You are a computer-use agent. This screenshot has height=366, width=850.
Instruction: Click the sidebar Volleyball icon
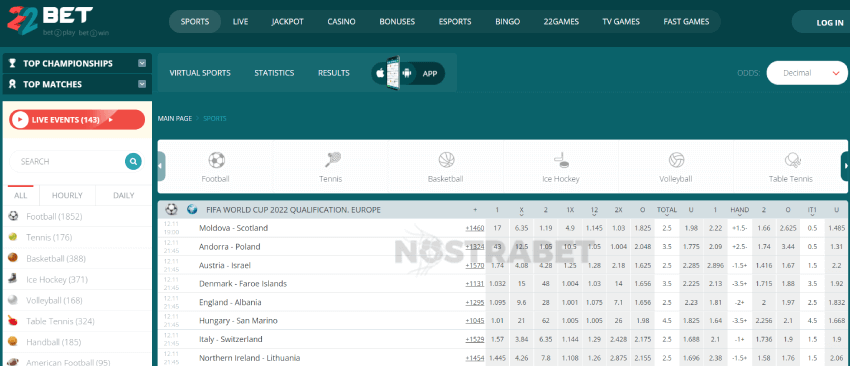pos(14,300)
